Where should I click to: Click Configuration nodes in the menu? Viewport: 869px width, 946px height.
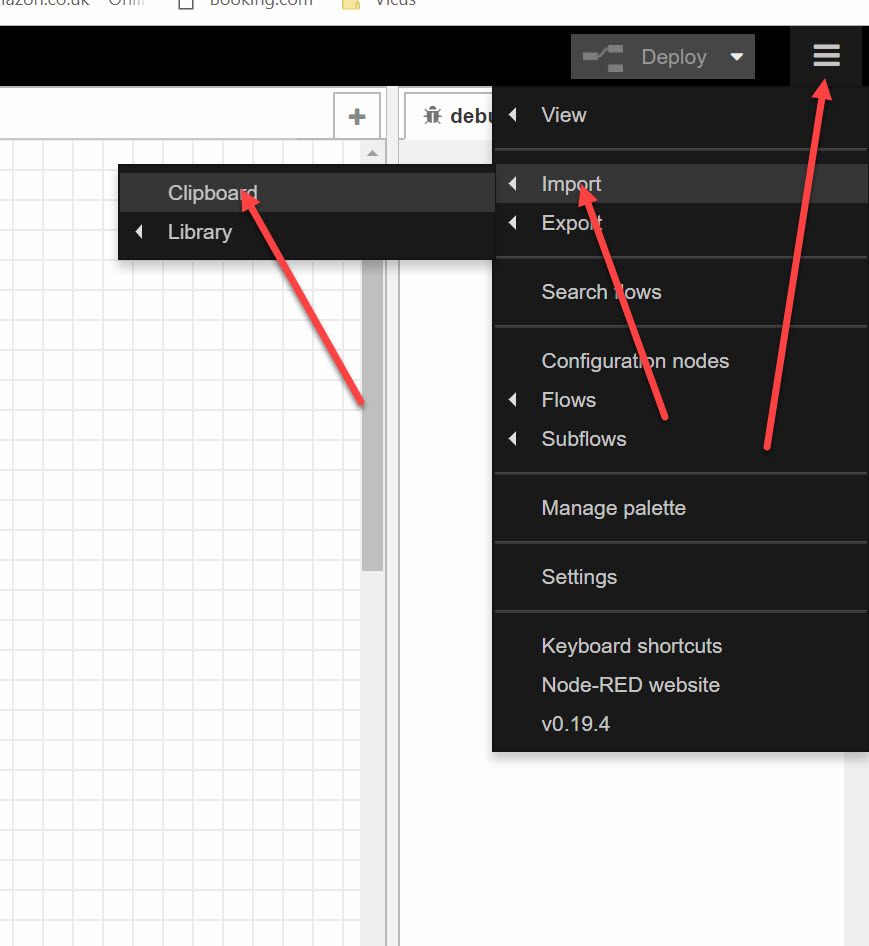634,361
